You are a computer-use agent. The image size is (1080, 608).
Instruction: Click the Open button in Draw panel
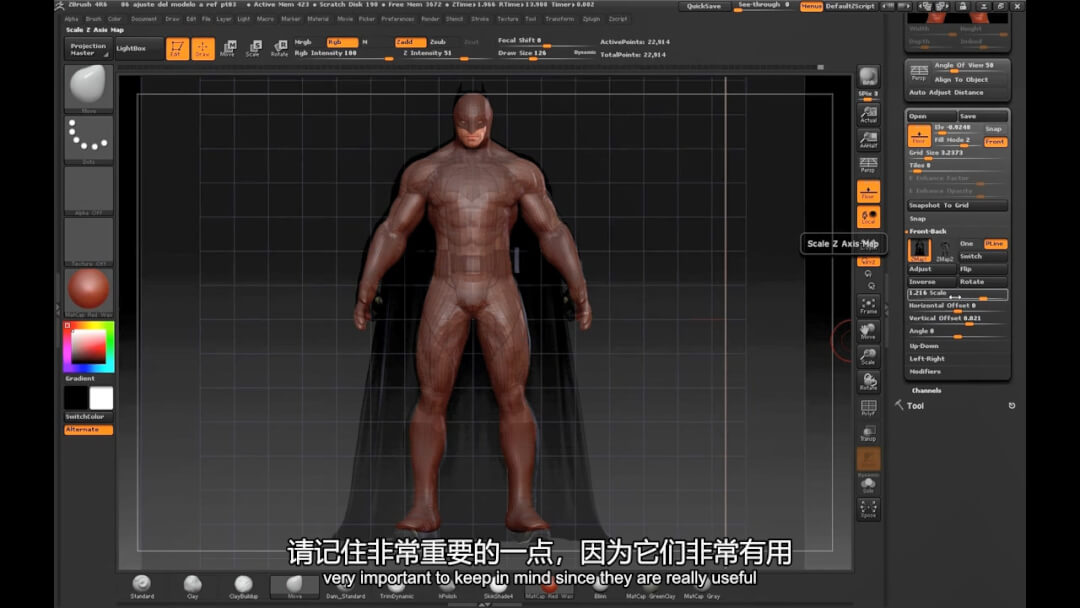(931, 116)
